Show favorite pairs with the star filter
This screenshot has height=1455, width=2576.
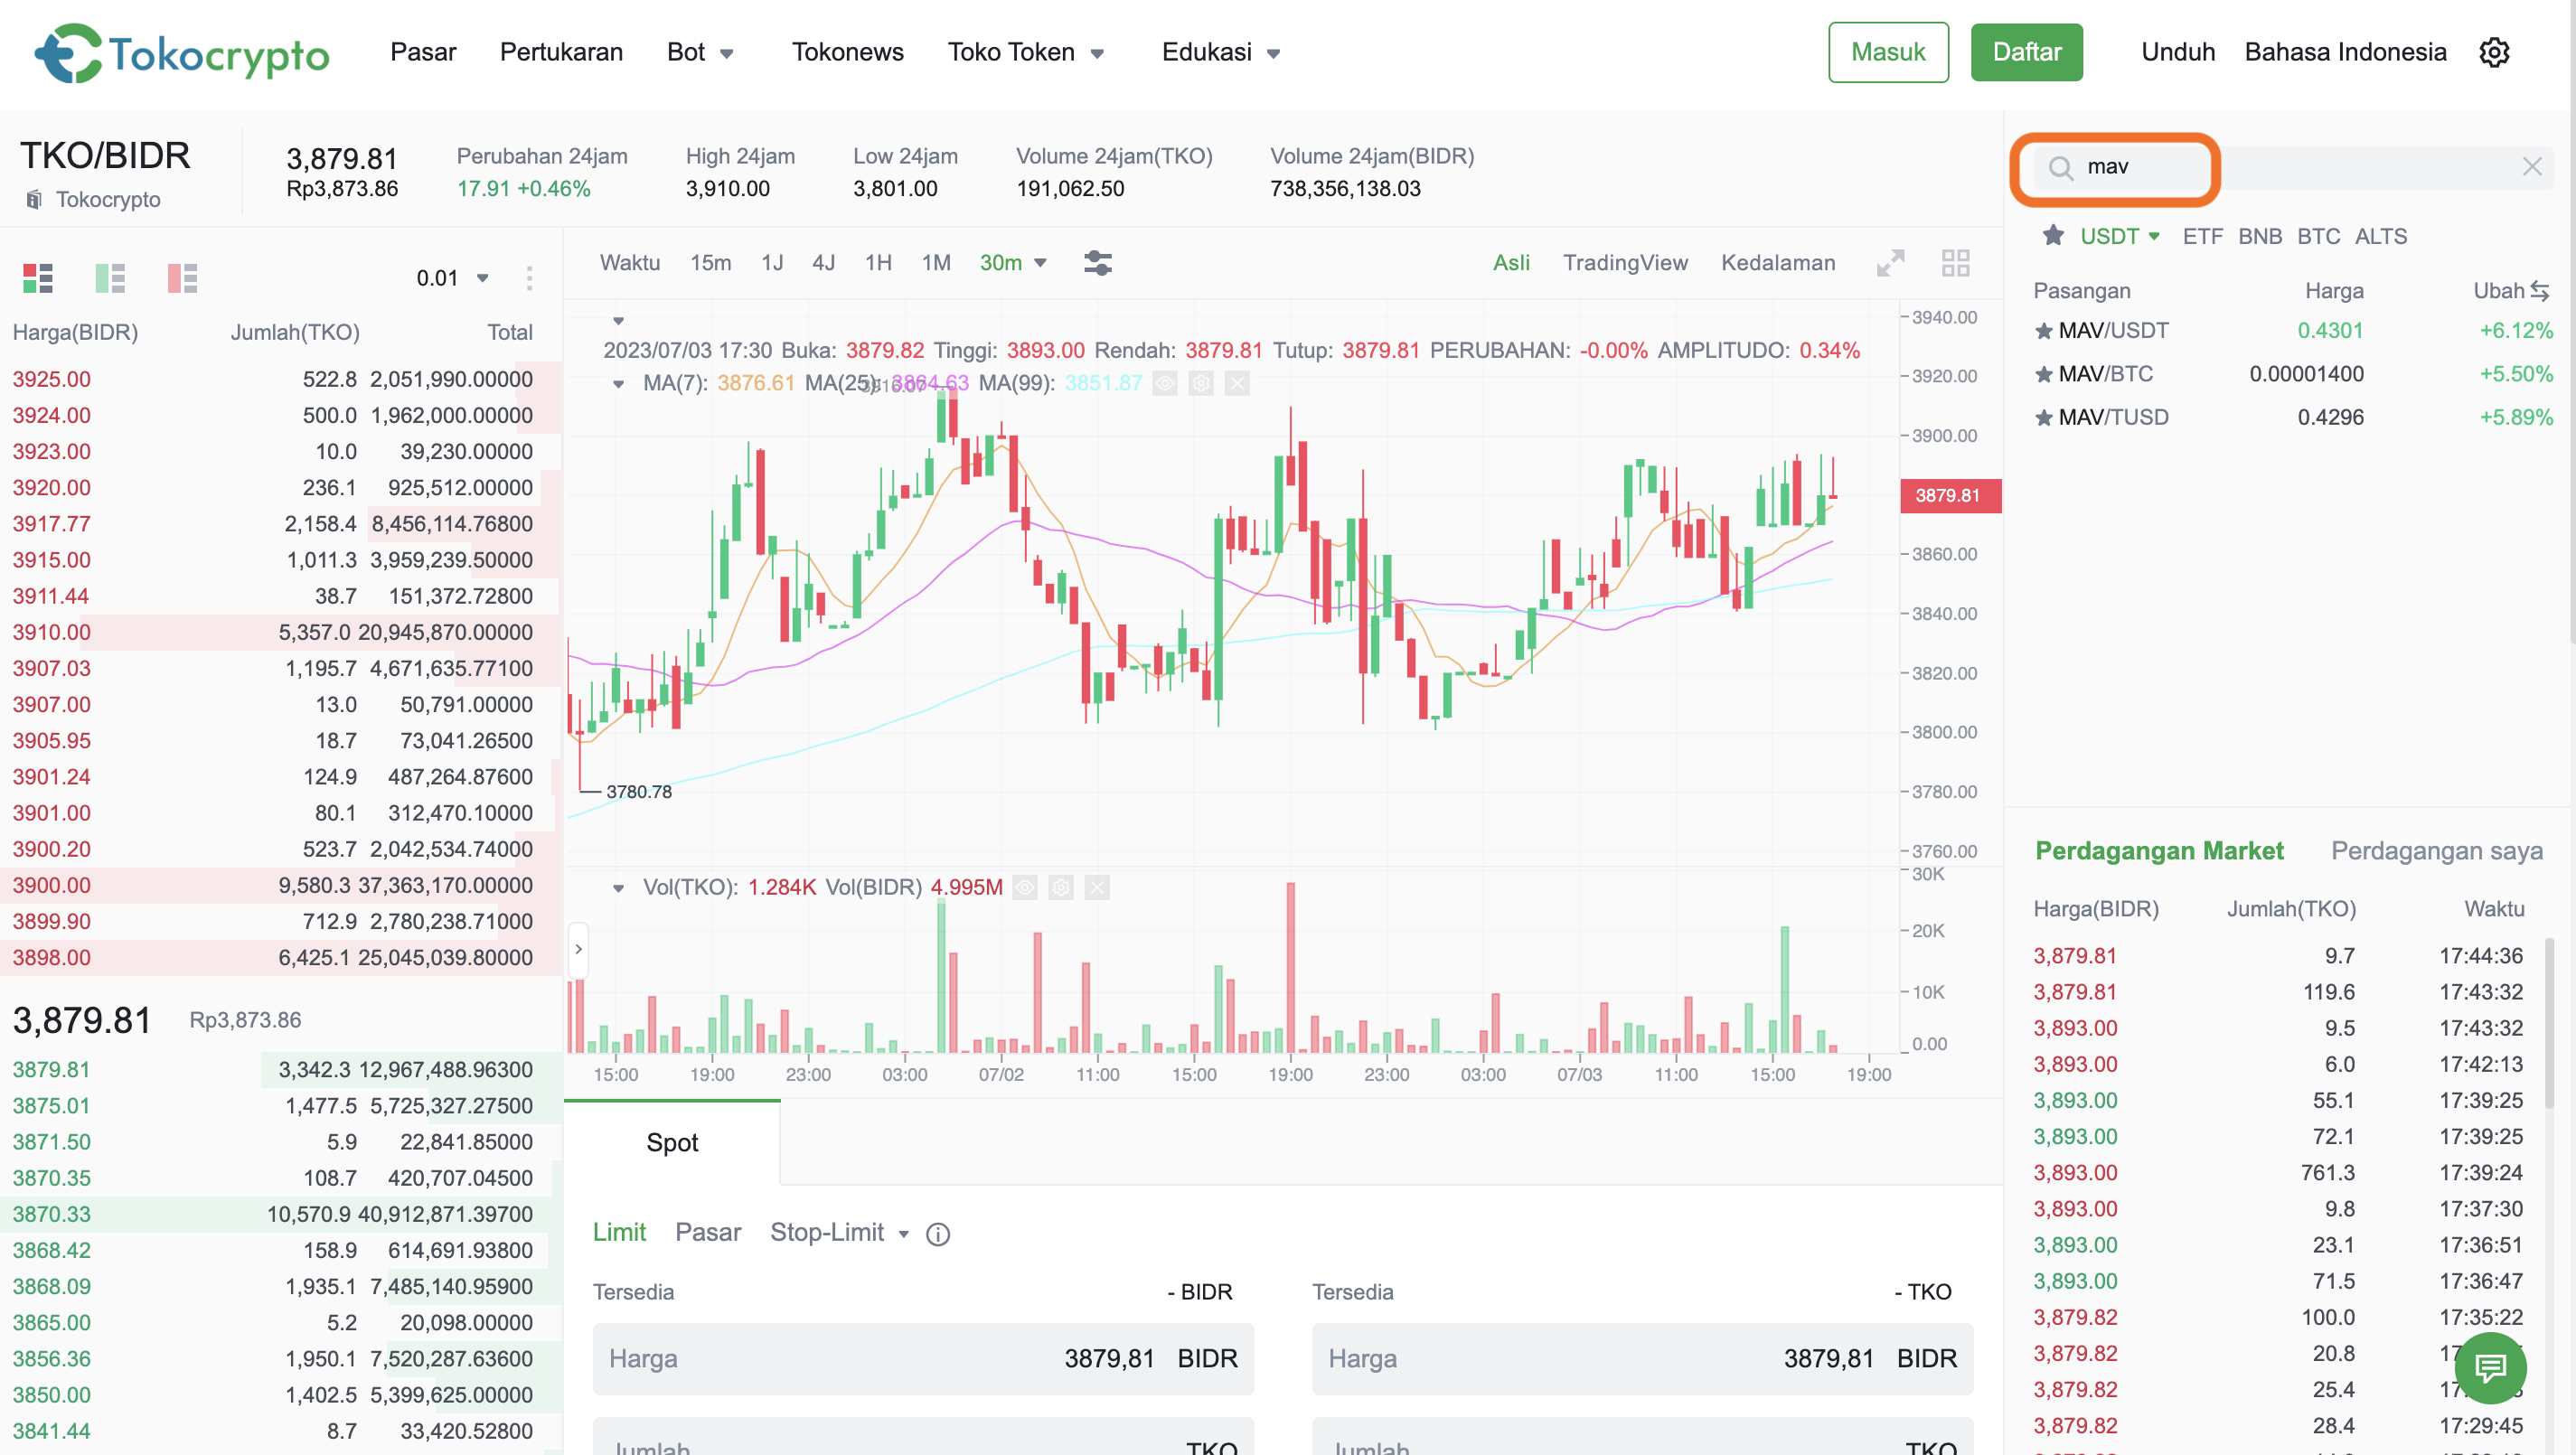click(2053, 235)
